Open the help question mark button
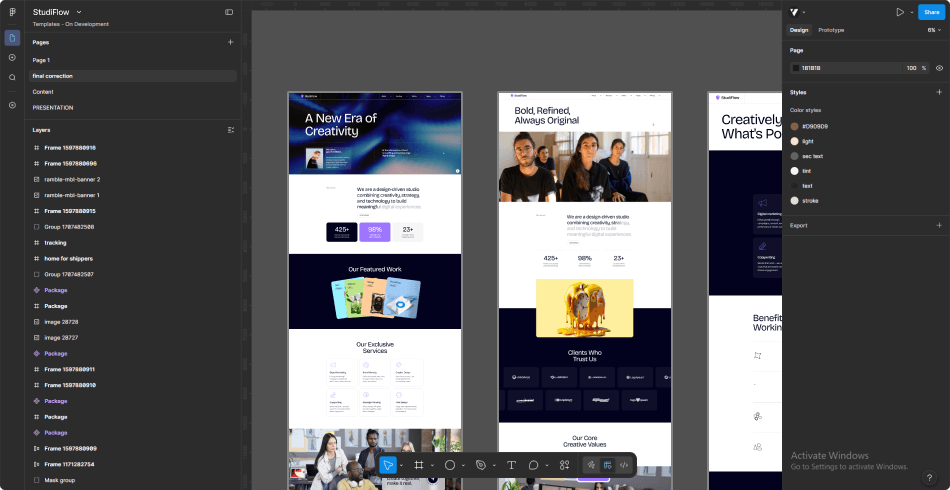950x490 pixels. (929, 477)
